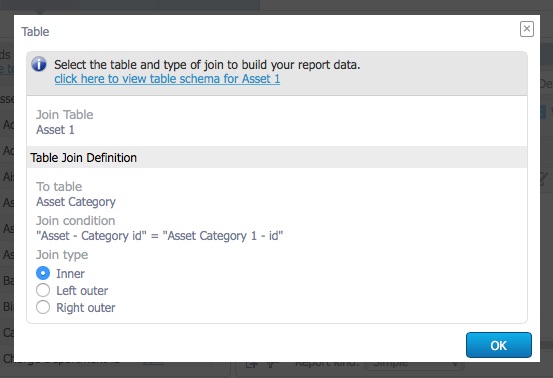Image resolution: width=553 pixels, height=378 pixels.
Task: Close the Table dialog with the X
Action: 527,29
